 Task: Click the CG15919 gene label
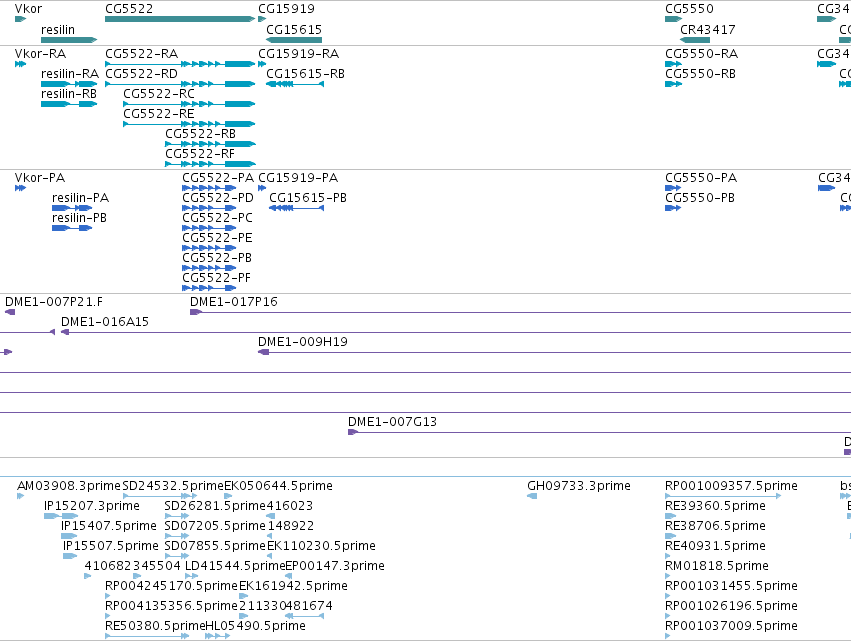286,9
